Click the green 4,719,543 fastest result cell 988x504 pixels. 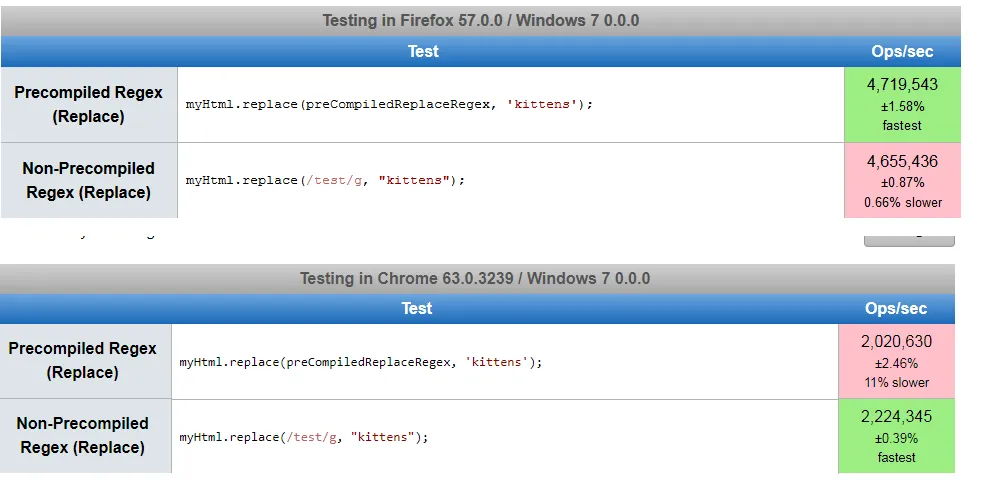click(x=902, y=104)
